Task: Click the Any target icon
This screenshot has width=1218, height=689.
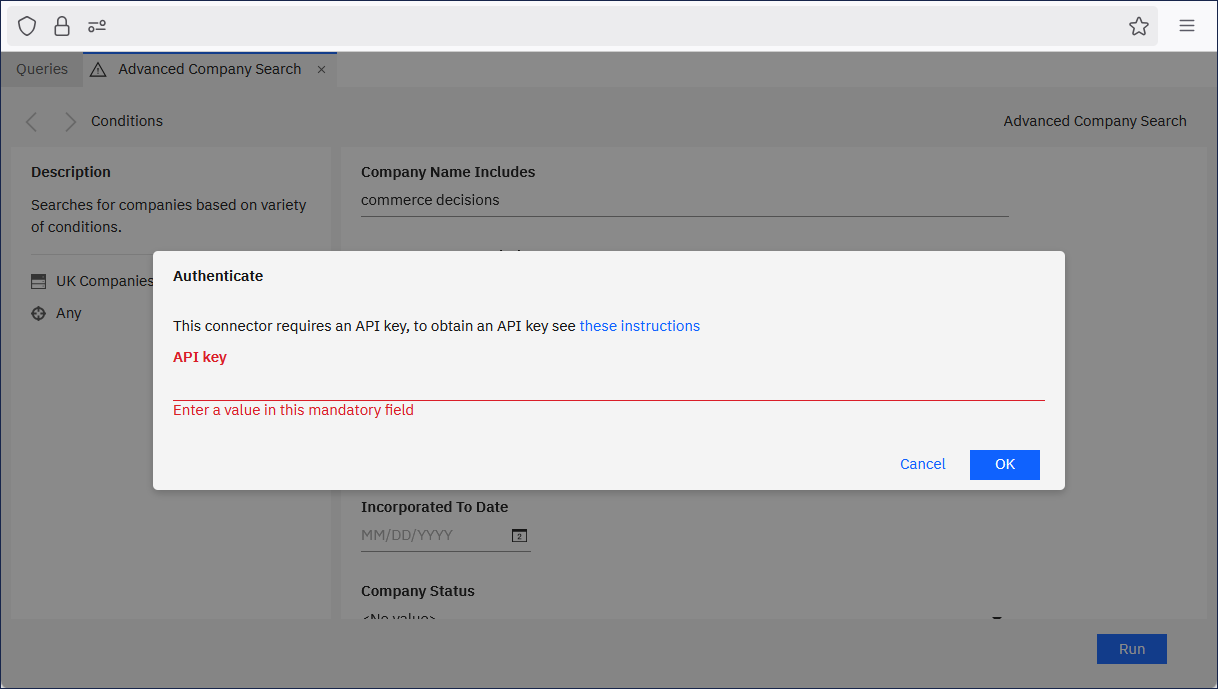Action: pos(39,314)
